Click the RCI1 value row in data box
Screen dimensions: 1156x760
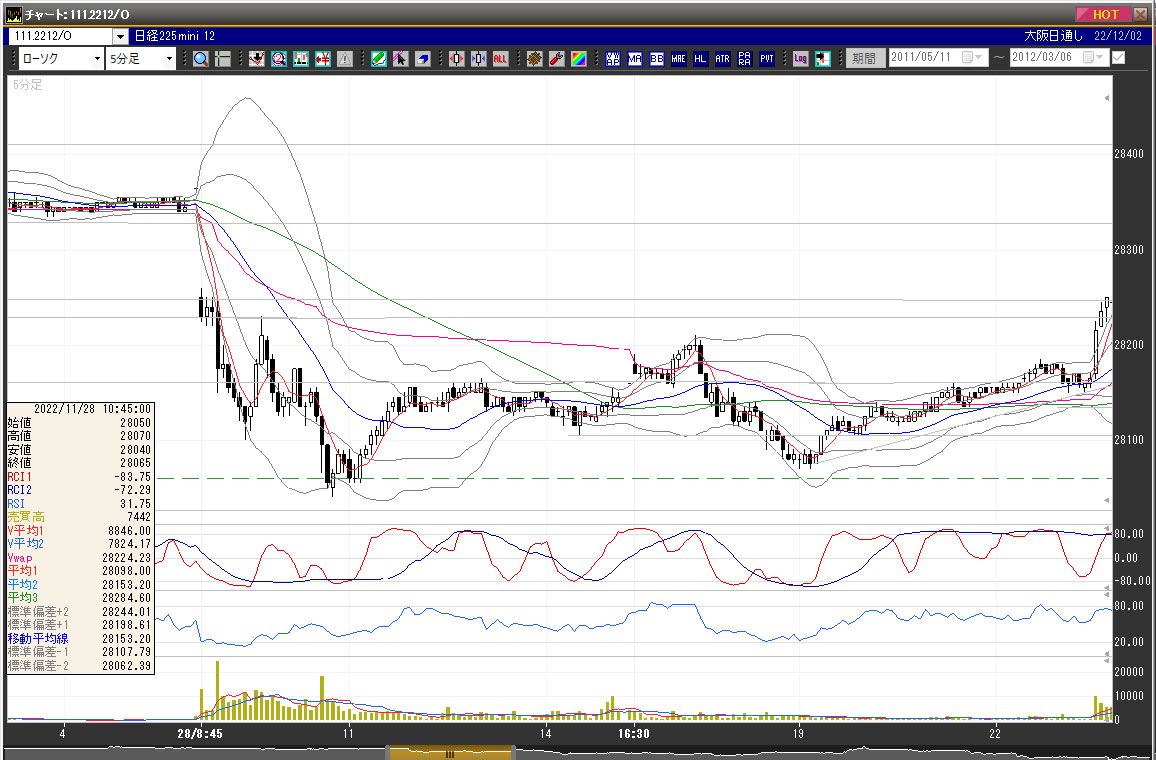point(80,476)
